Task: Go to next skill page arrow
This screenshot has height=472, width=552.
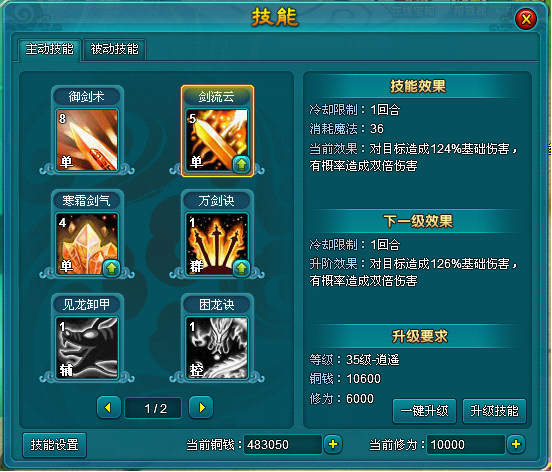Action: 201,408
